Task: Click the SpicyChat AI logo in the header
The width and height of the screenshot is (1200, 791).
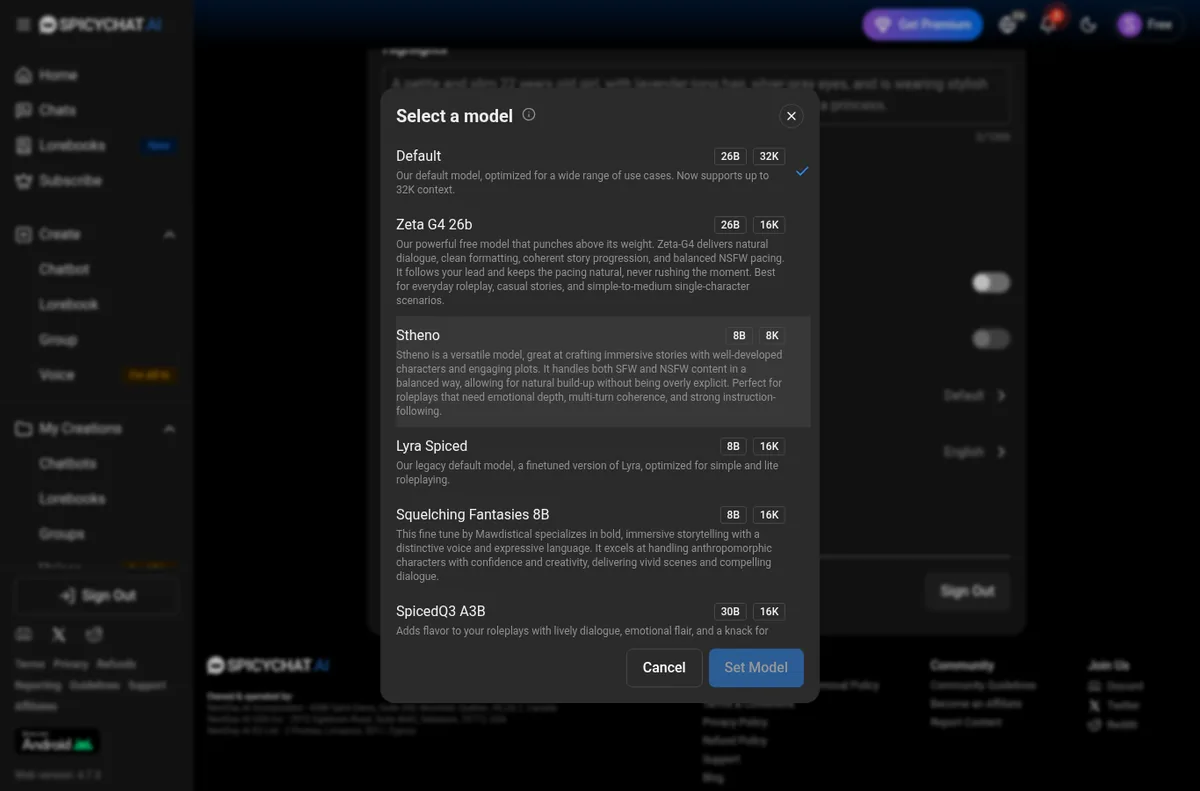Action: pyautogui.click(x=100, y=25)
